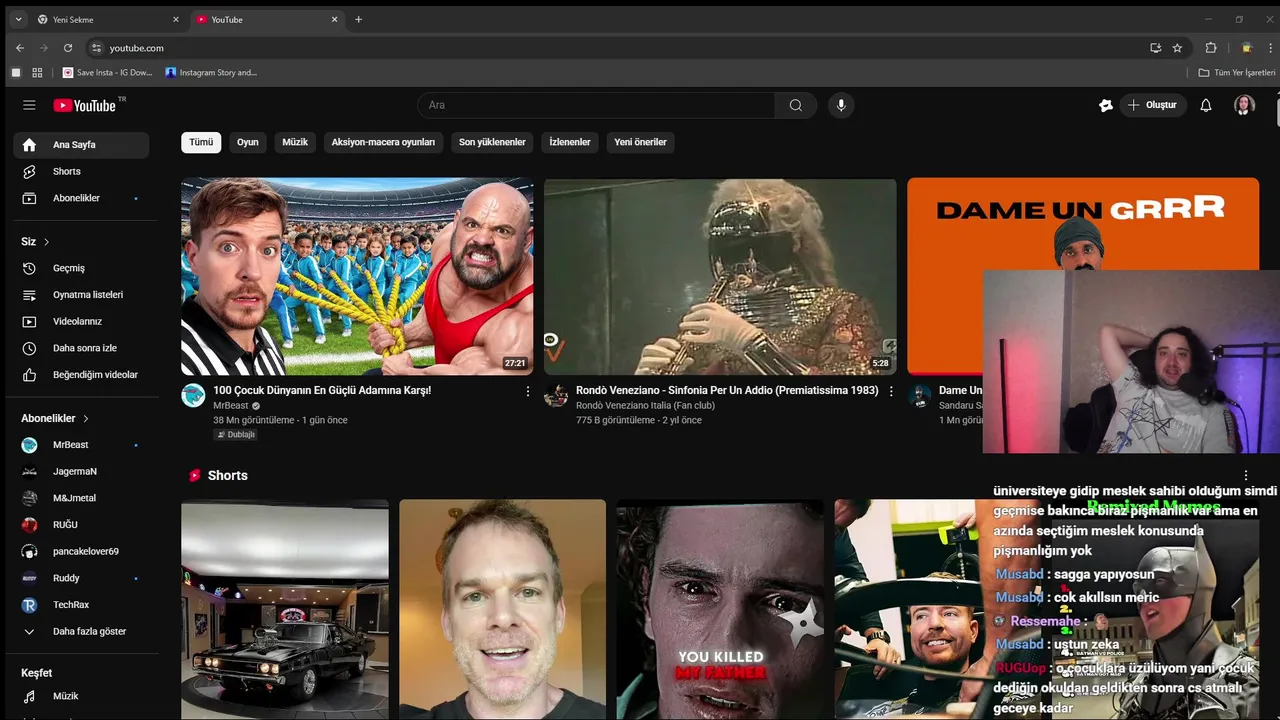The image size is (1280, 720).
Task: Open JagermaN subscription channel
Action: [x=81, y=471]
